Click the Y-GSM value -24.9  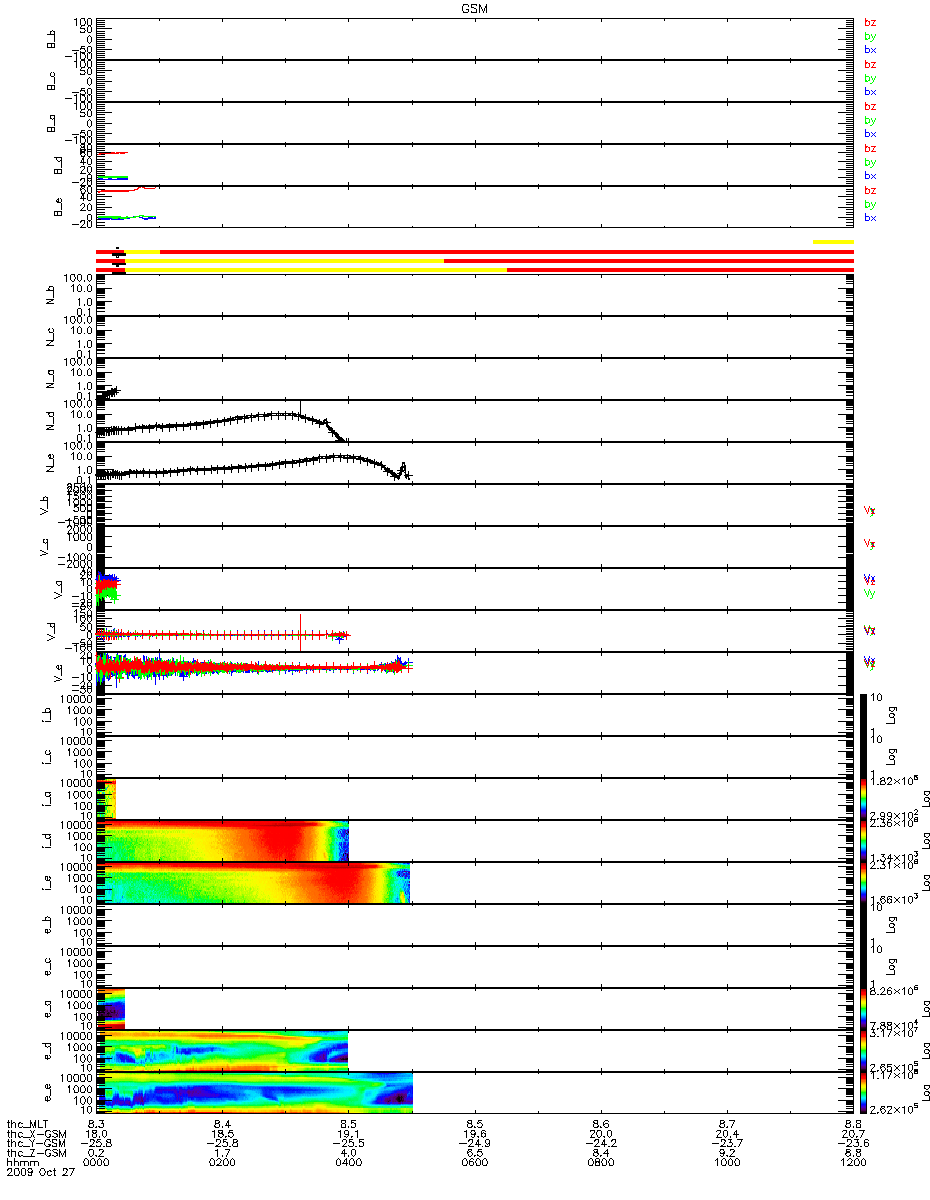click(475, 1144)
